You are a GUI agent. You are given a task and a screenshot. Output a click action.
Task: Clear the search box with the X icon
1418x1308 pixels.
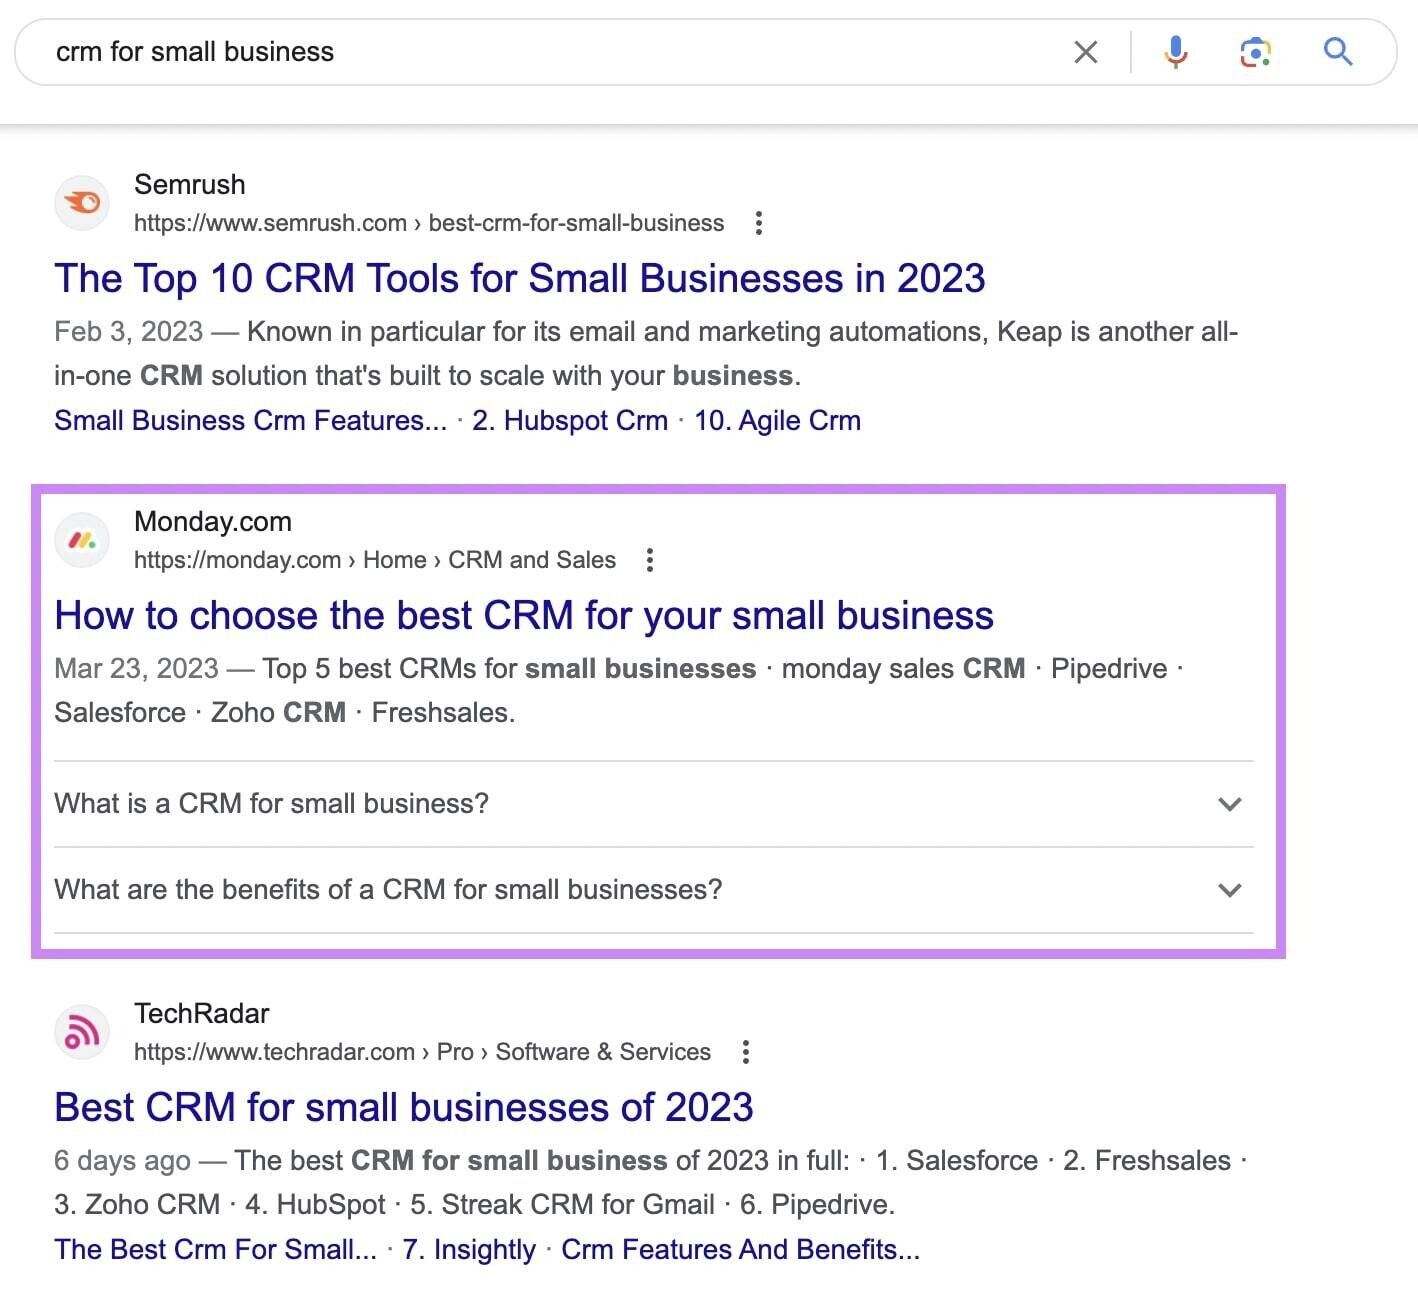1085,52
